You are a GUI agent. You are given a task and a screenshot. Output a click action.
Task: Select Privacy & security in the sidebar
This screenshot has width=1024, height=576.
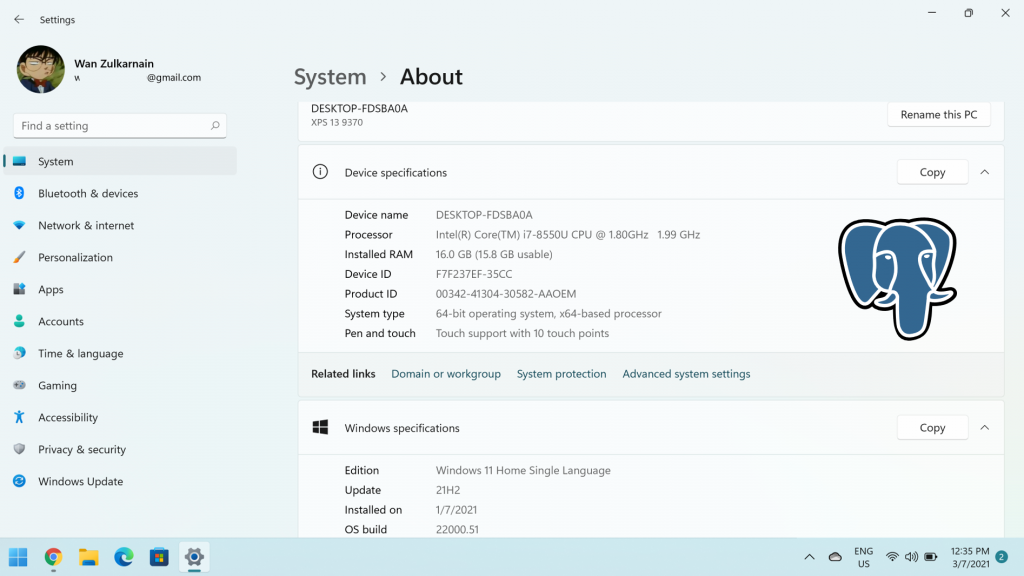click(x=82, y=449)
